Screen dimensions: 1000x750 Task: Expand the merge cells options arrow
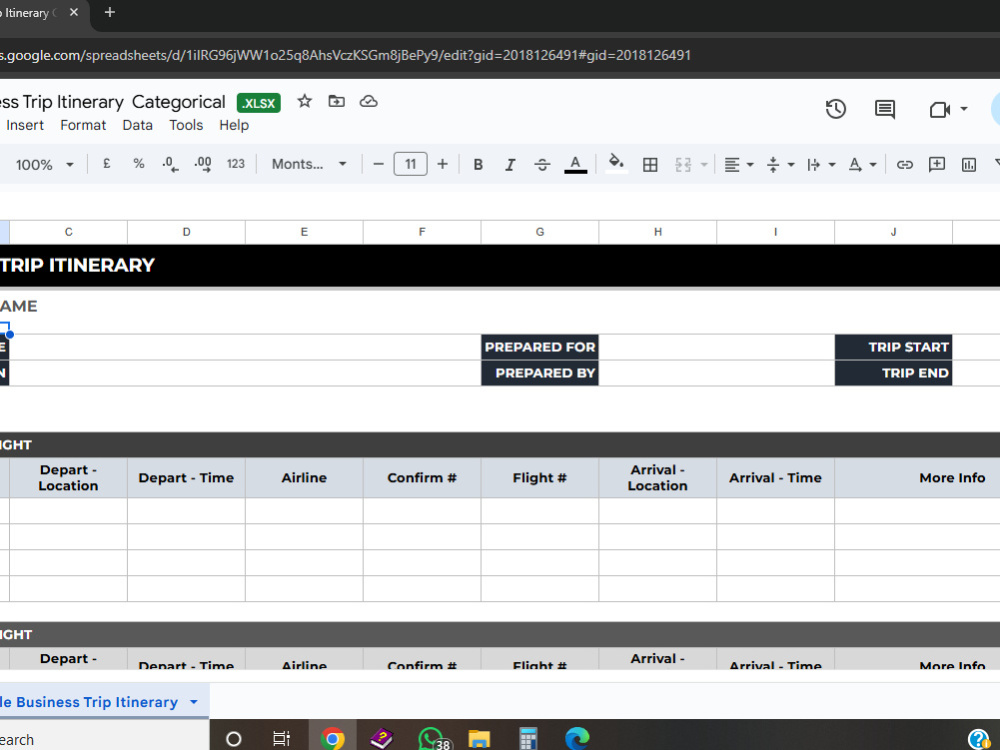[x=704, y=165]
